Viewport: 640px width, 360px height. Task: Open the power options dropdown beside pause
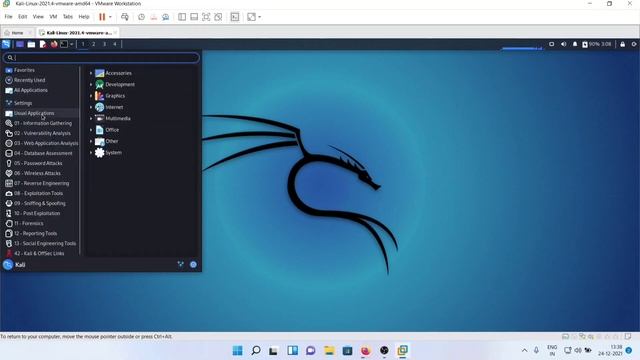(110, 17)
